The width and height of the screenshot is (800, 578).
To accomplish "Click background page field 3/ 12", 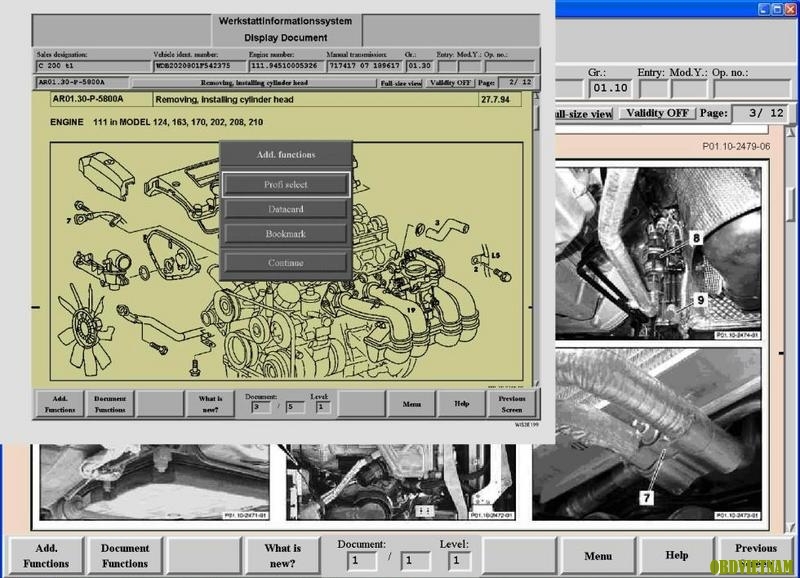I will tap(762, 113).
